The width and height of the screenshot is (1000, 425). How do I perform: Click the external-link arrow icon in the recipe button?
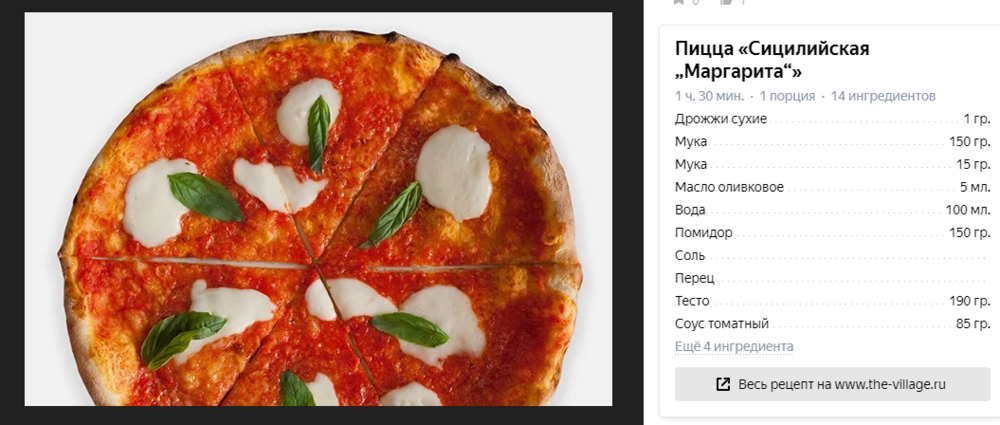pyautogui.click(x=723, y=384)
